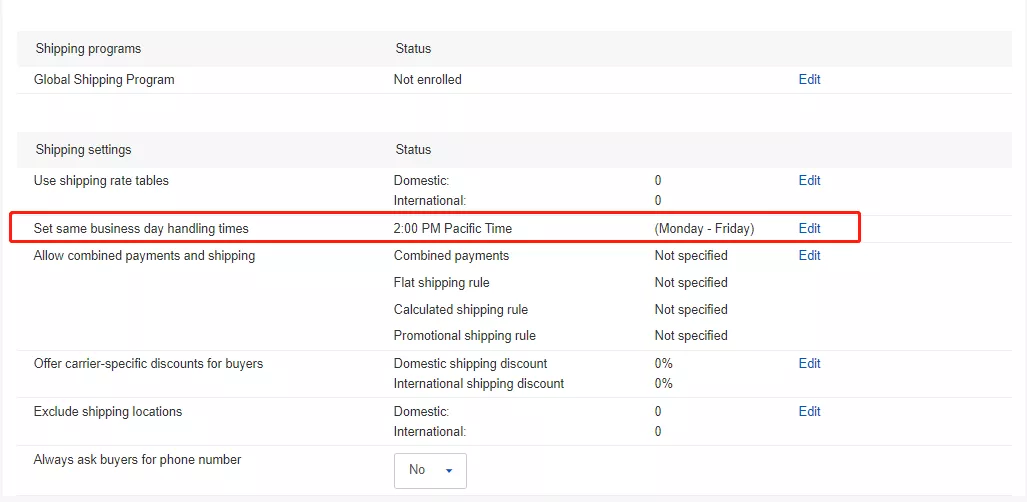
Task: Edit the excluded shipping locations
Action: tap(809, 412)
